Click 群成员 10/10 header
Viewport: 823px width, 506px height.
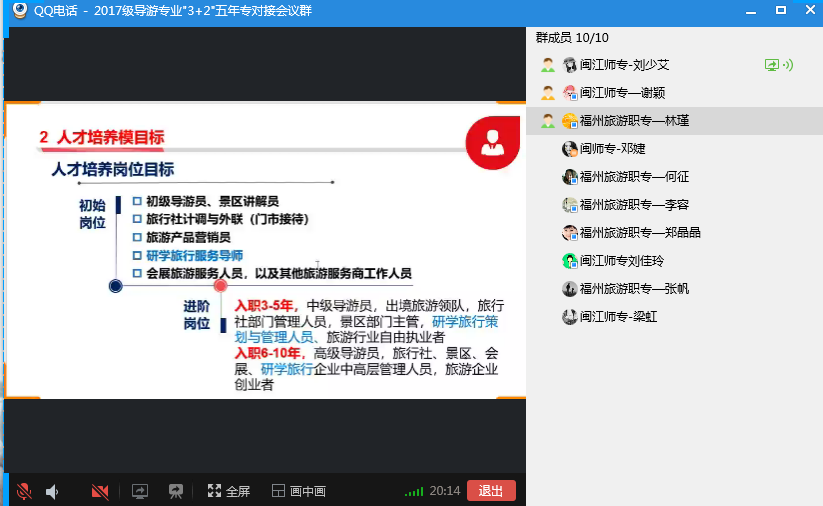tap(572, 38)
